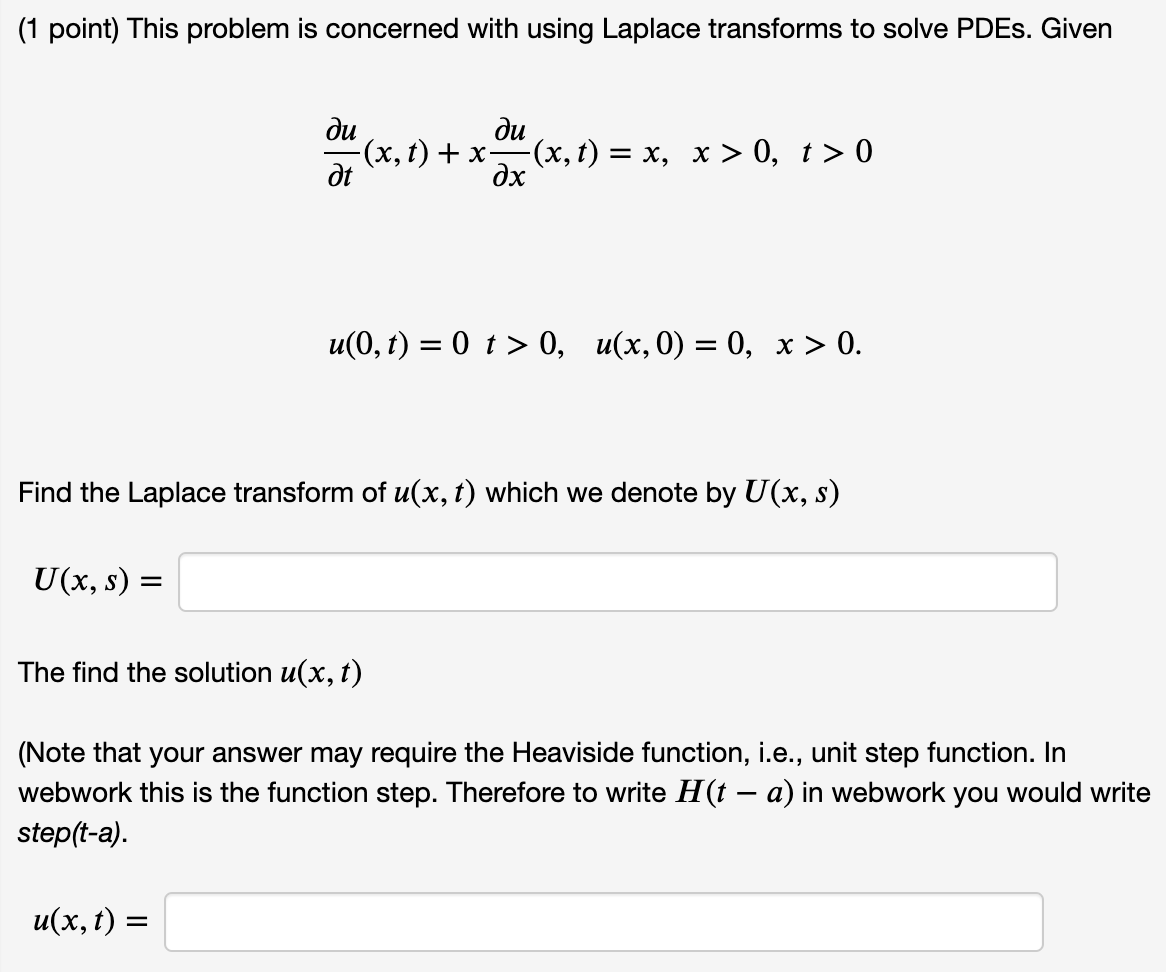Select the italic step(t-a) text
This screenshot has width=1166, height=972.
[x=72, y=833]
